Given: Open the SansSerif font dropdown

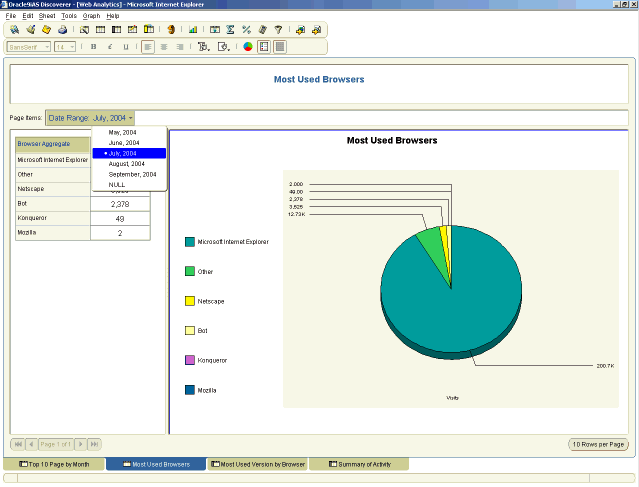Looking at the screenshot, I should [28, 47].
